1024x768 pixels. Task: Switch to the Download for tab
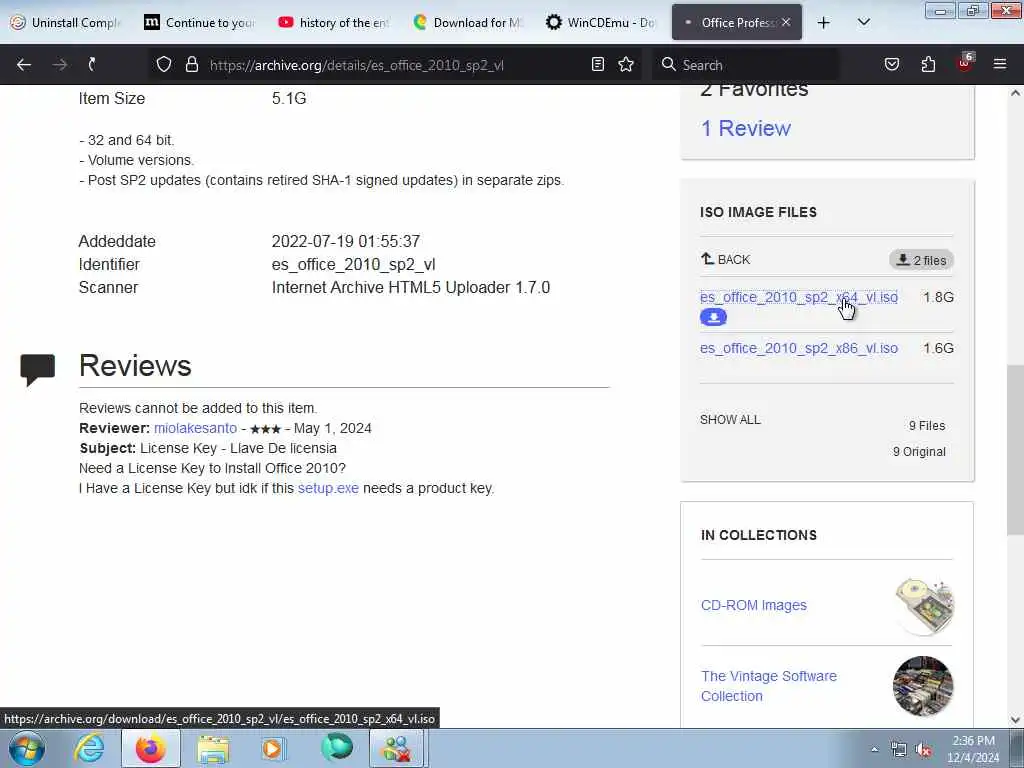(x=468, y=23)
